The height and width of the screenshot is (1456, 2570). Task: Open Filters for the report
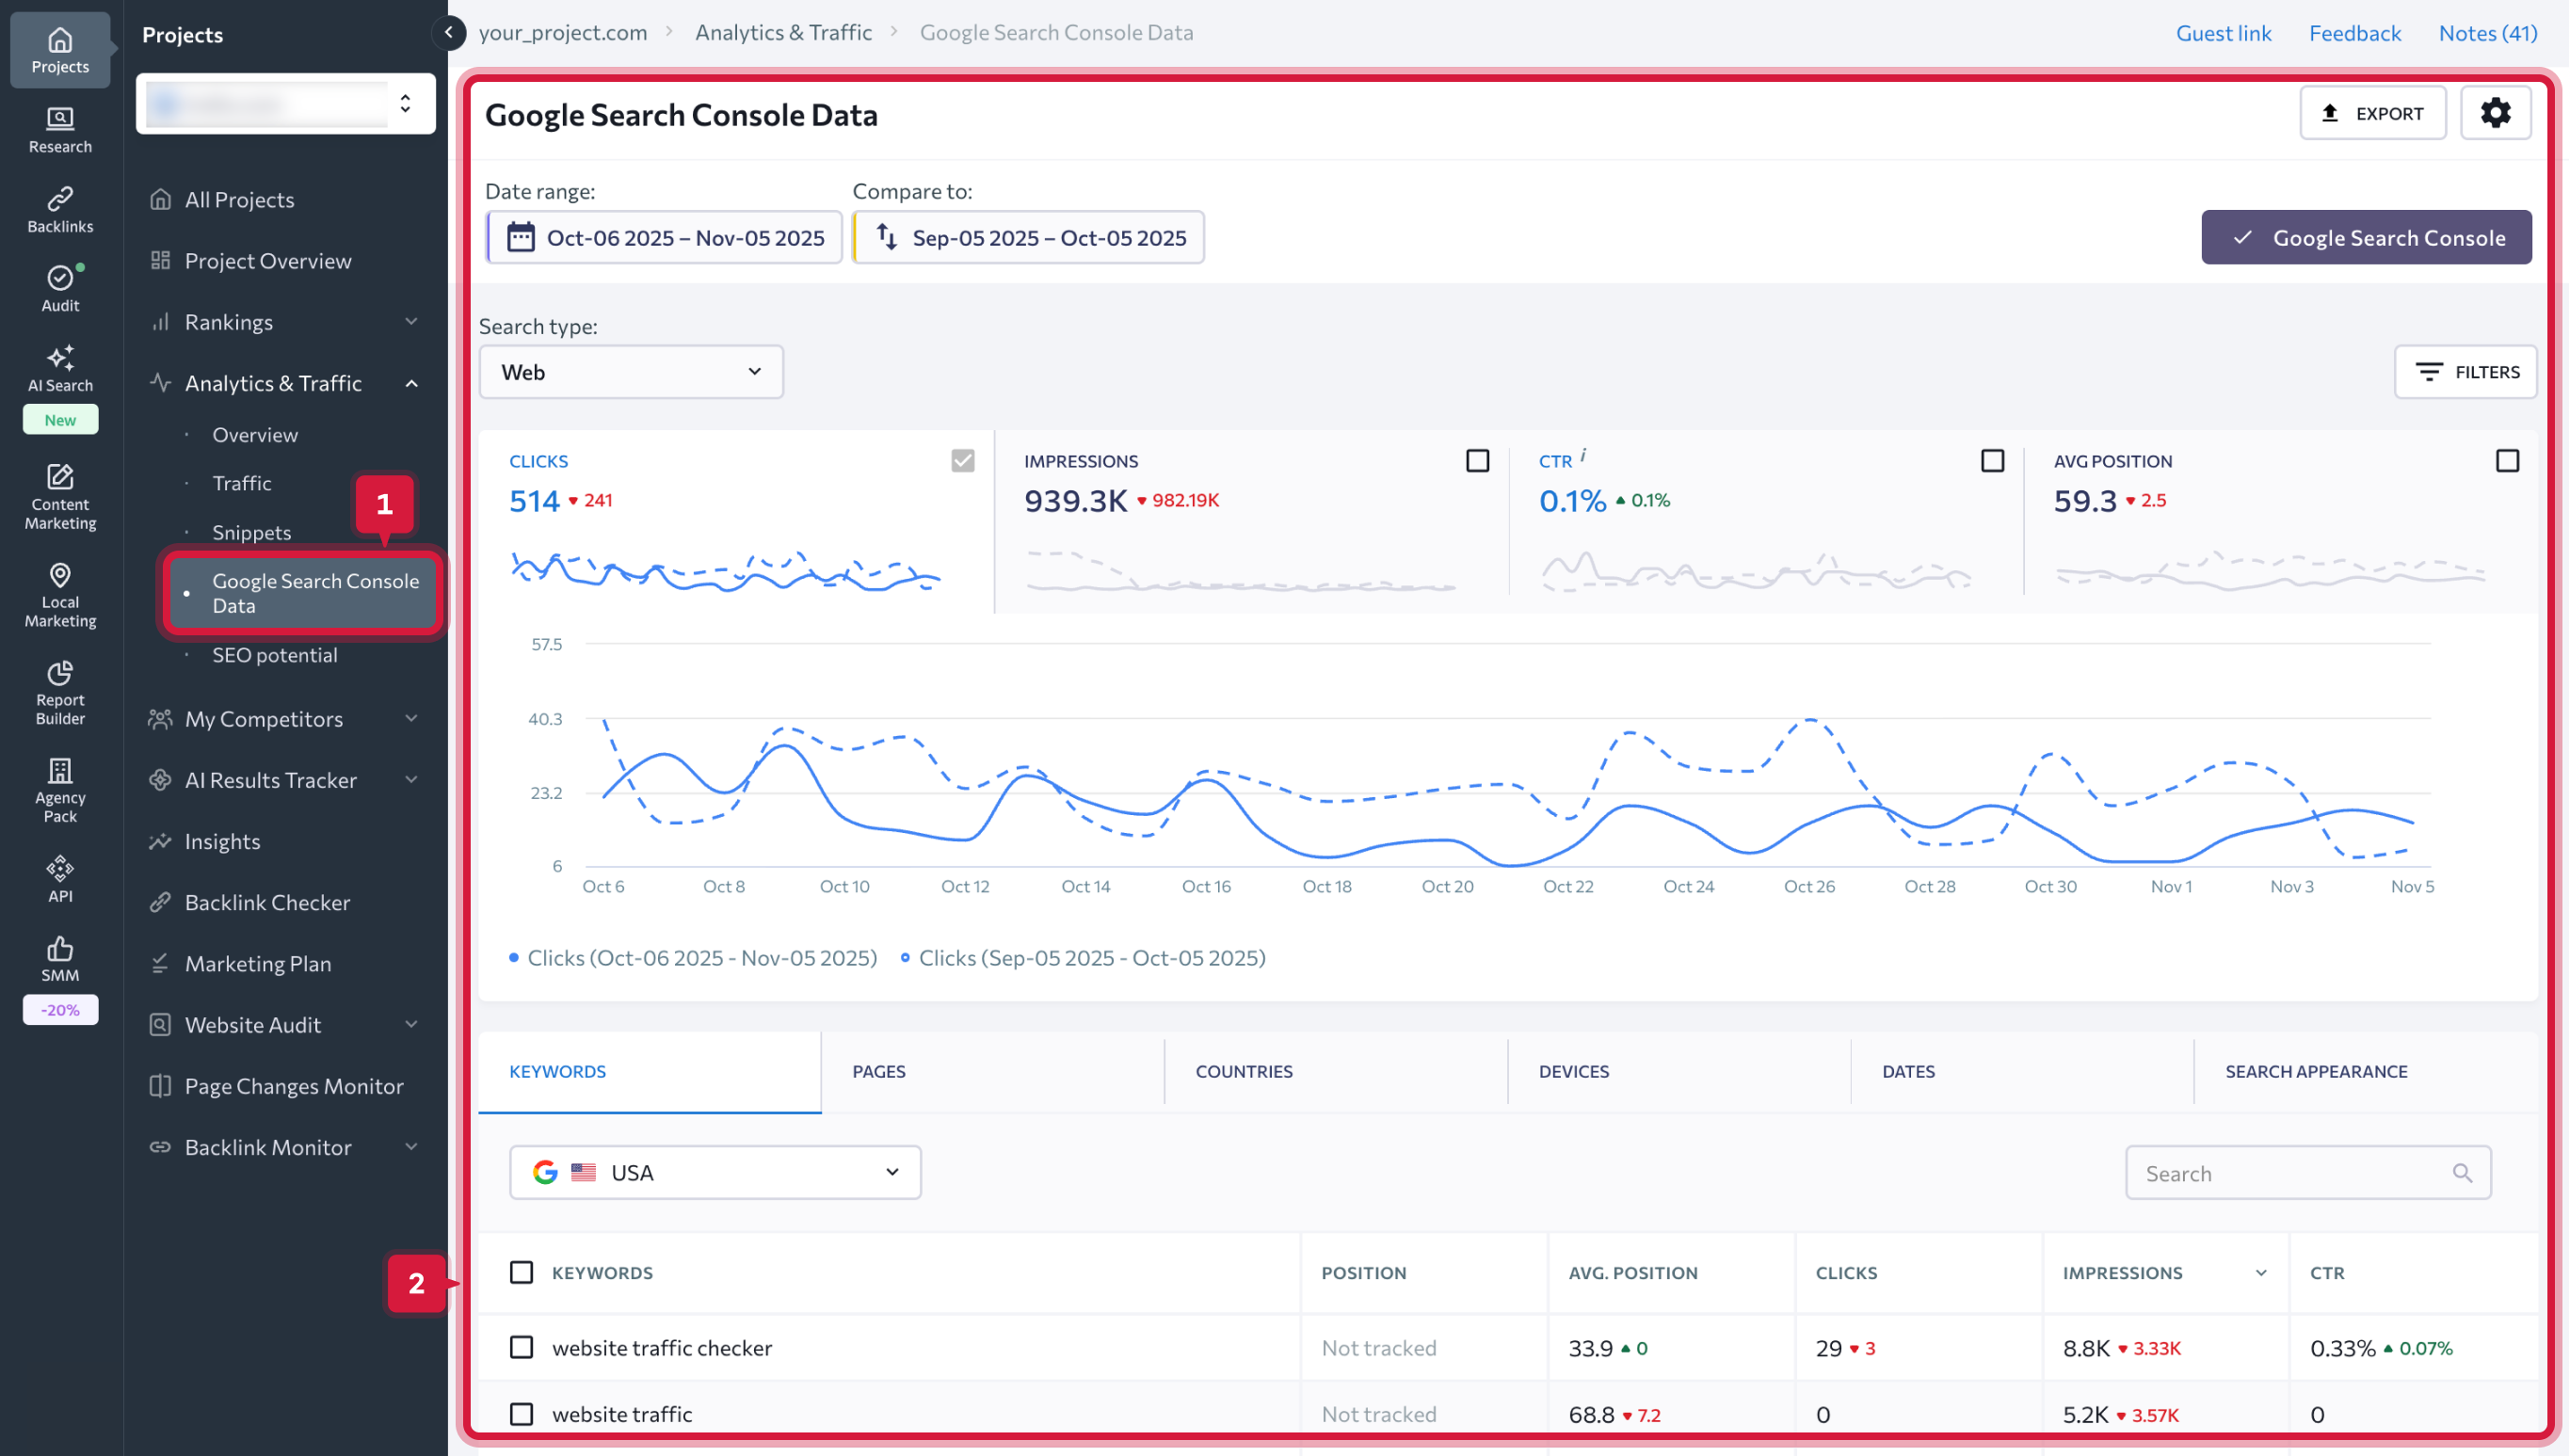2465,371
